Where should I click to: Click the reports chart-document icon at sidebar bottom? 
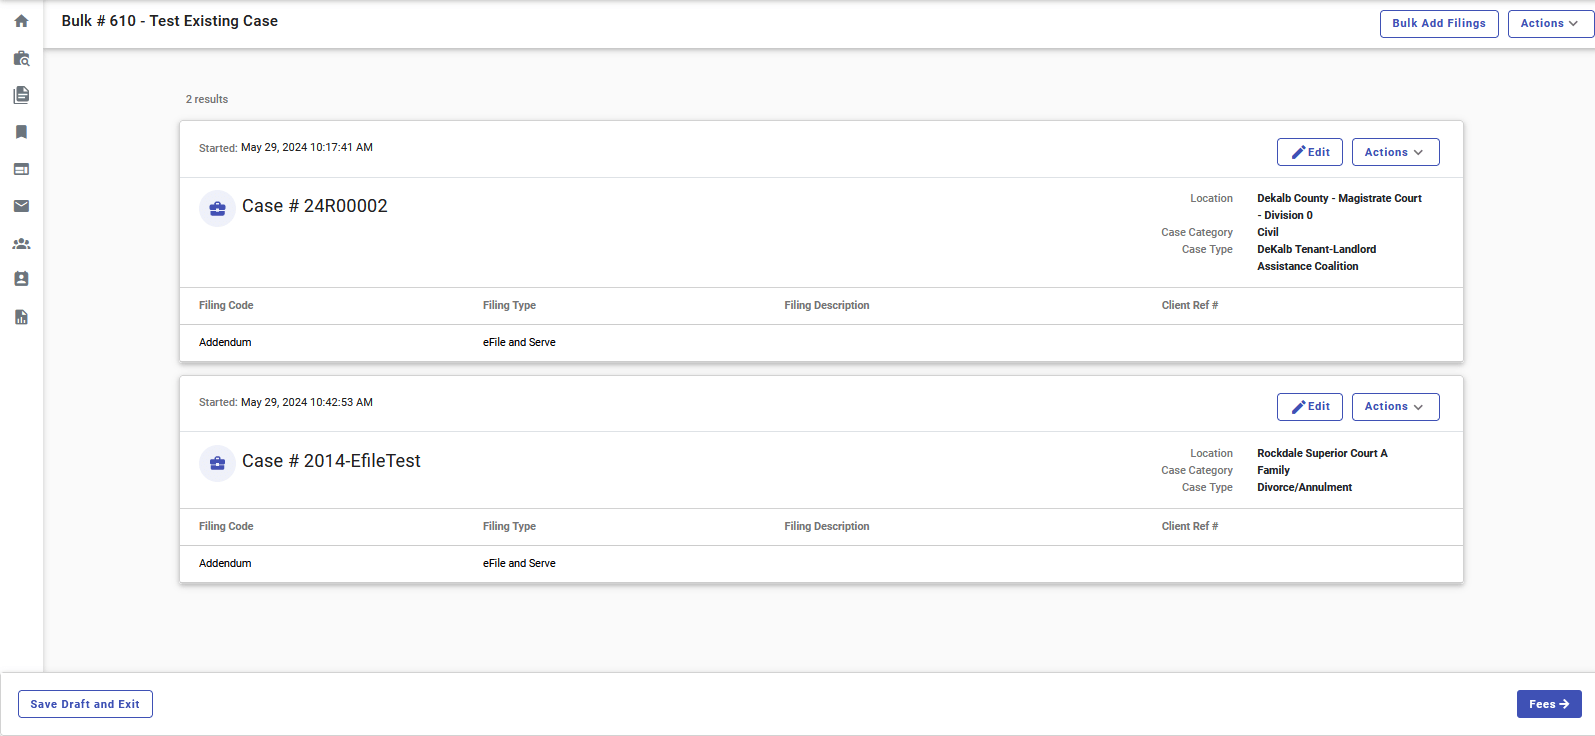[x=20, y=316]
